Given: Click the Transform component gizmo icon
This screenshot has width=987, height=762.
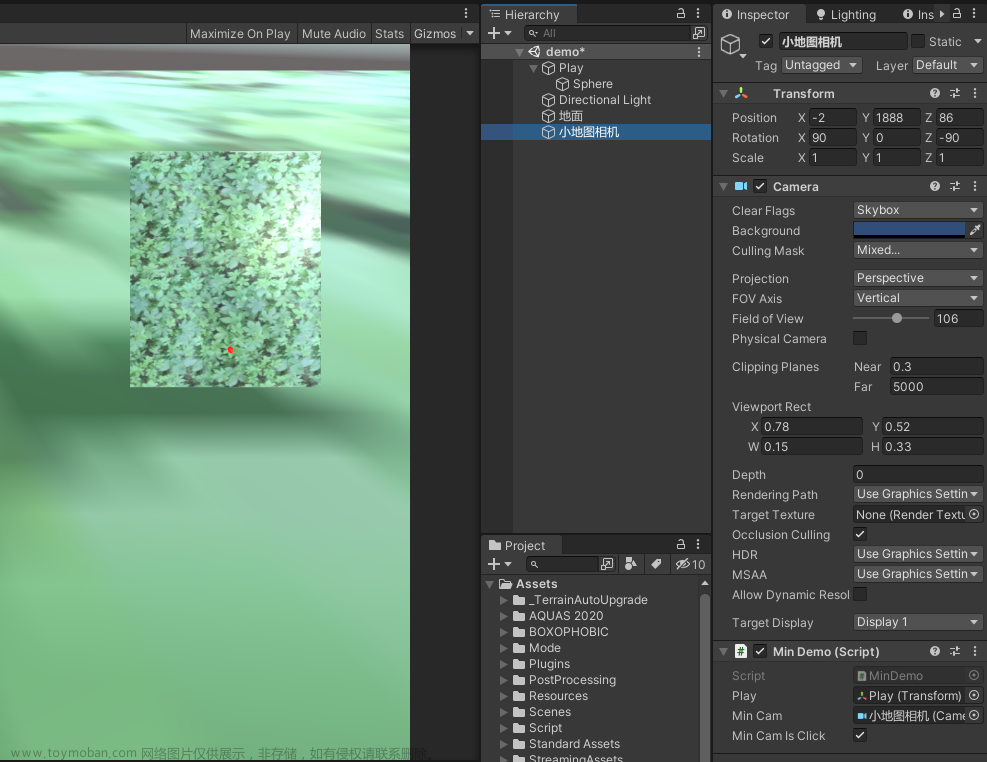Looking at the screenshot, I should click(742, 93).
